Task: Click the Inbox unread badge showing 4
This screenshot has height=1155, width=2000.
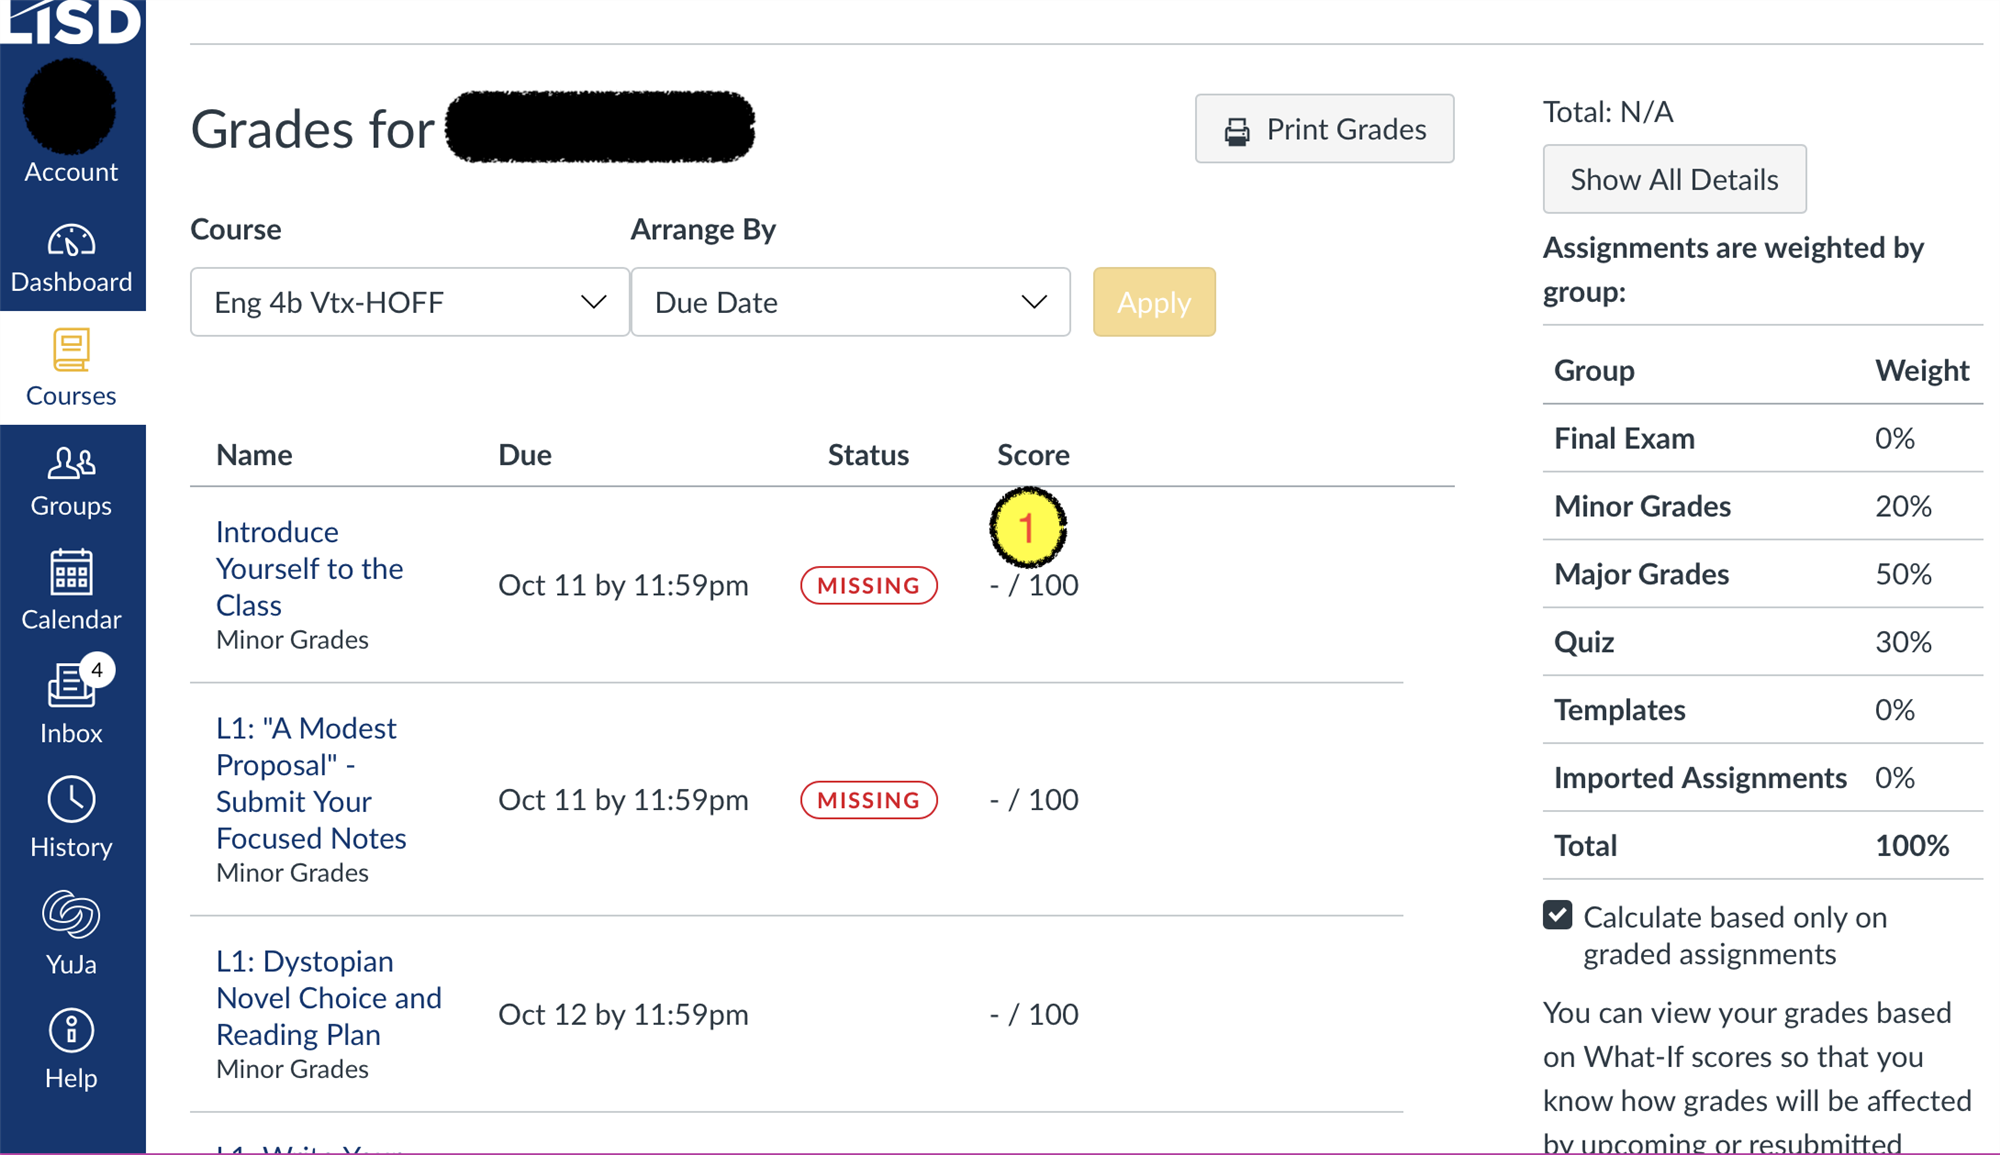Action: click(x=97, y=670)
